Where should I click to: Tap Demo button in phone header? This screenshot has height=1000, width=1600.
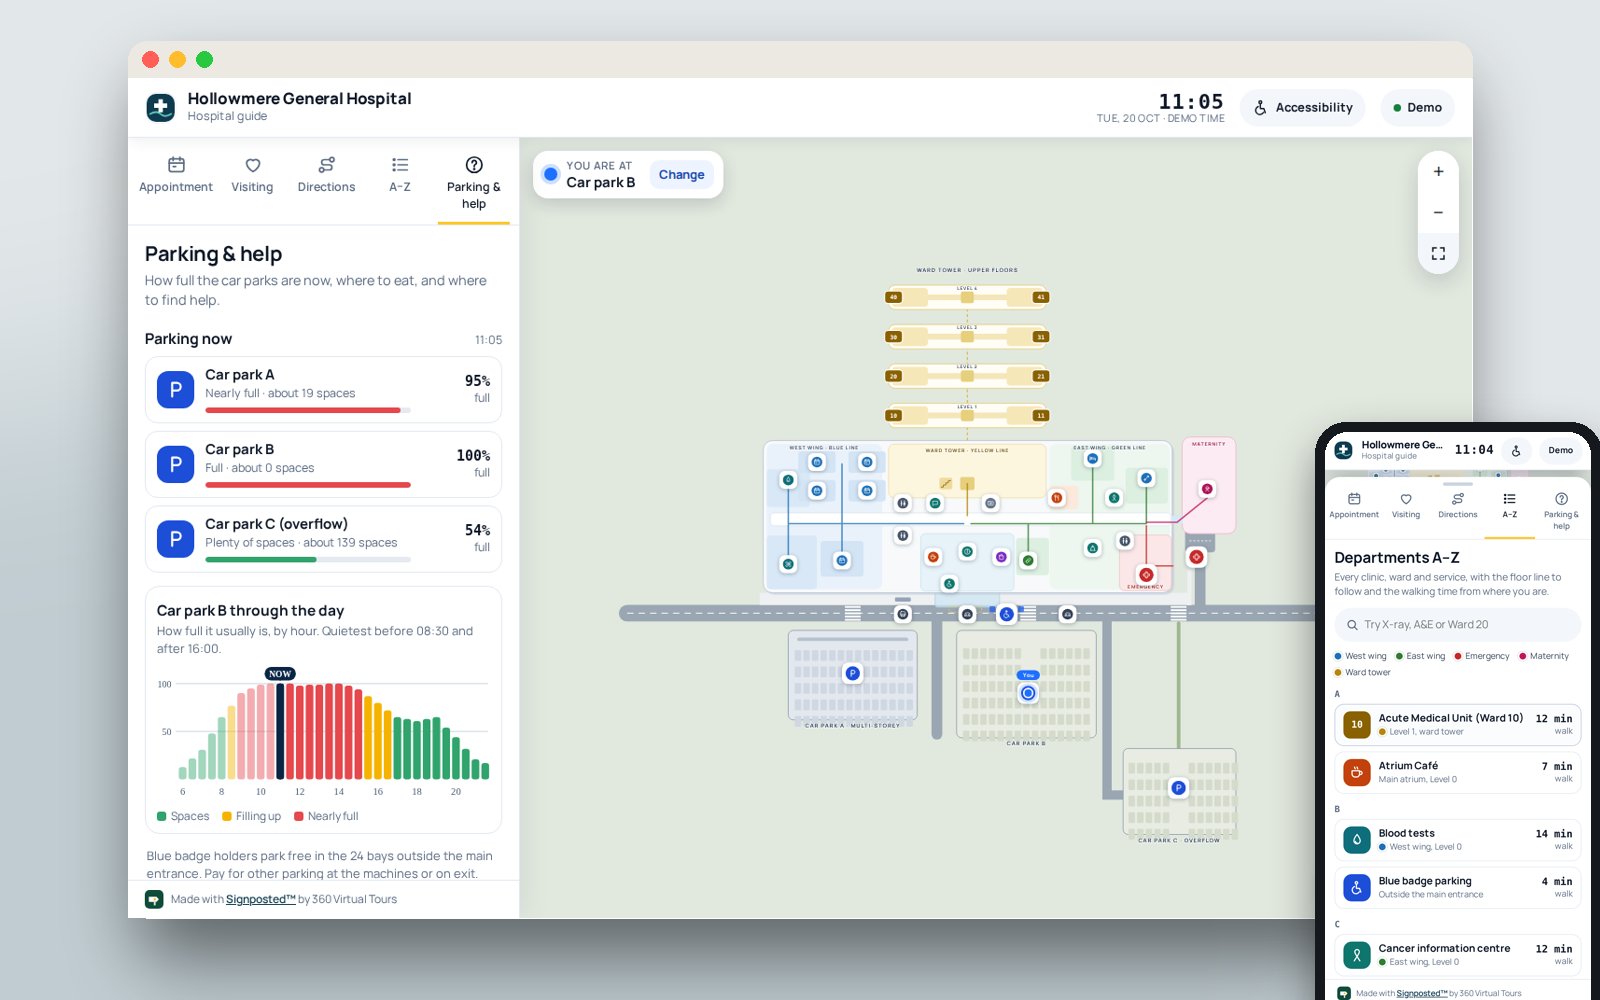(x=1560, y=451)
